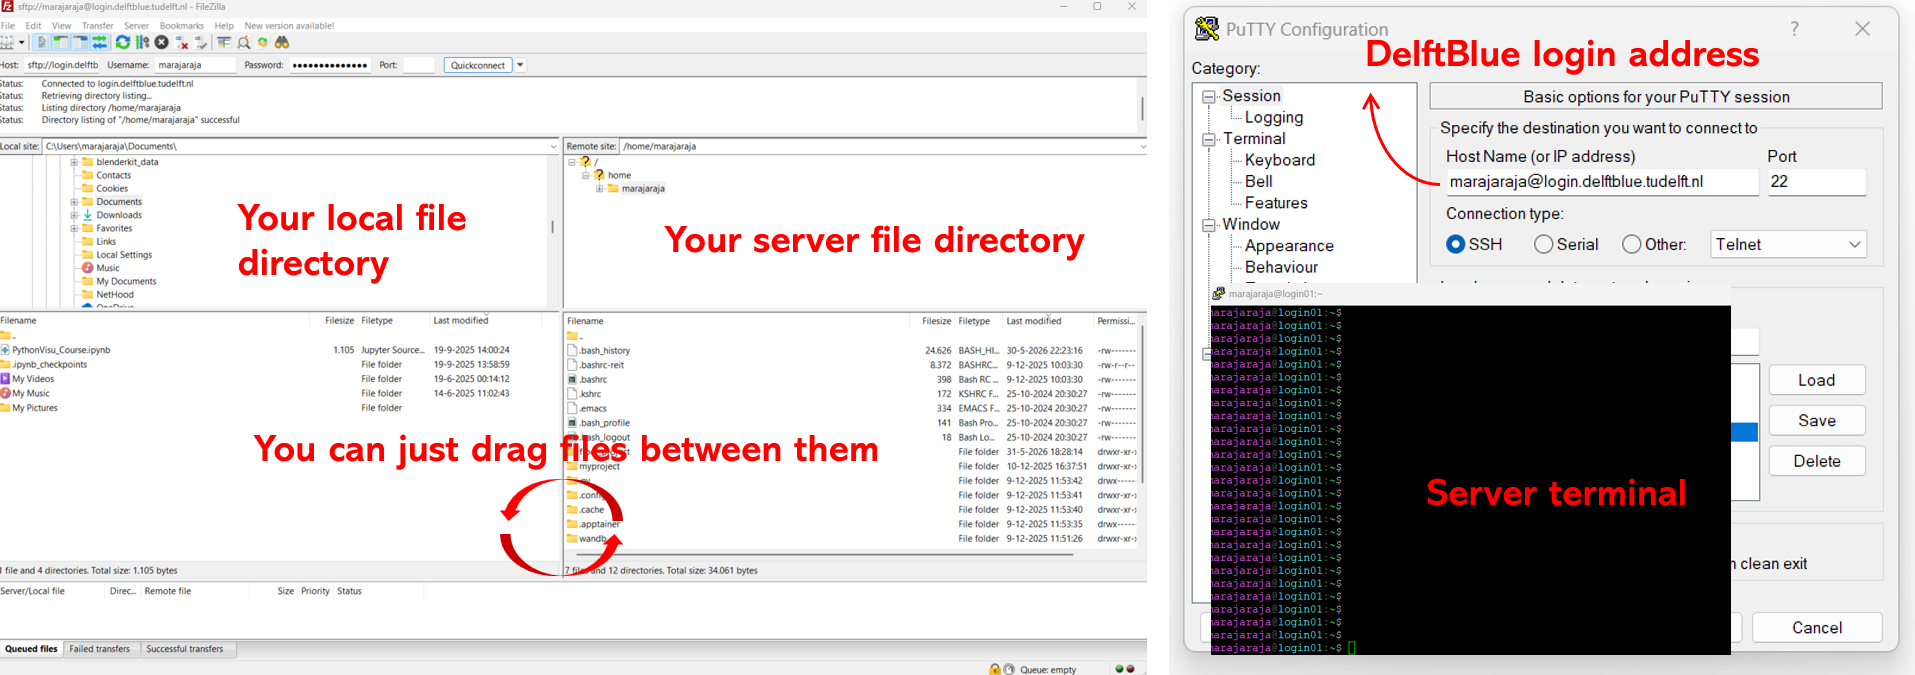The width and height of the screenshot is (1915, 675).
Task: Click the PuTTY Host Name input field
Action: pyautogui.click(x=1602, y=182)
